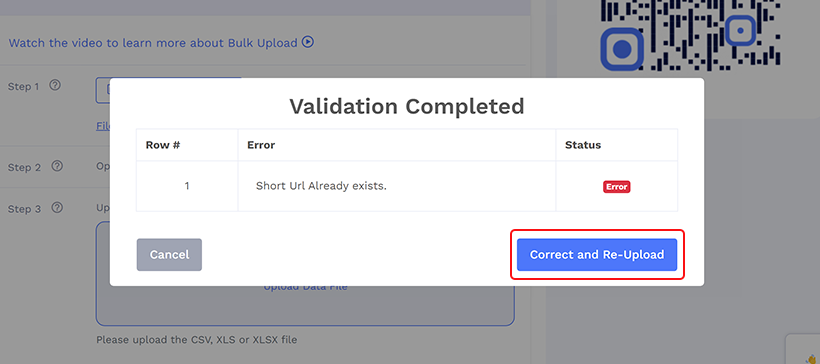Select the row number 1 cell
This screenshot has height=364, width=820.
pyautogui.click(x=187, y=186)
